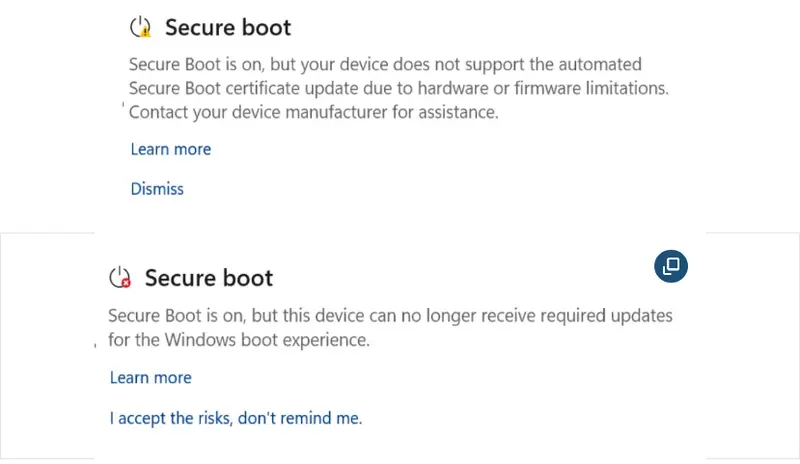Open Learn more under the certificate update warning
The width and height of the screenshot is (800, 464).
tap(171, 149)
